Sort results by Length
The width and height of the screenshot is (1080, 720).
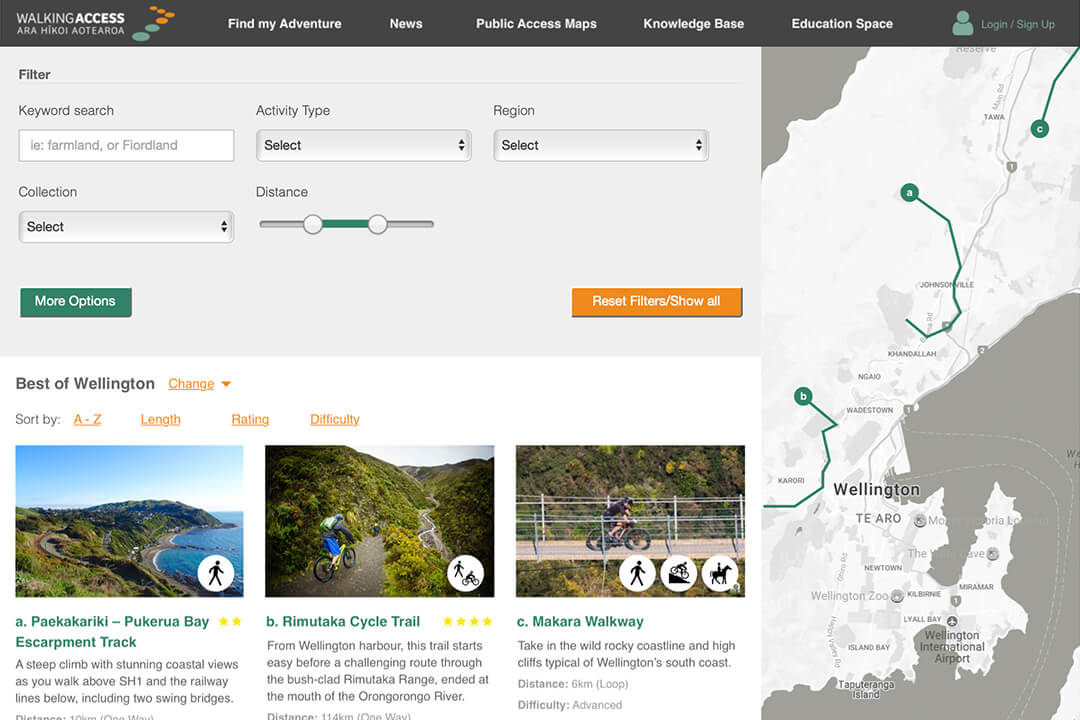[160, 420]
